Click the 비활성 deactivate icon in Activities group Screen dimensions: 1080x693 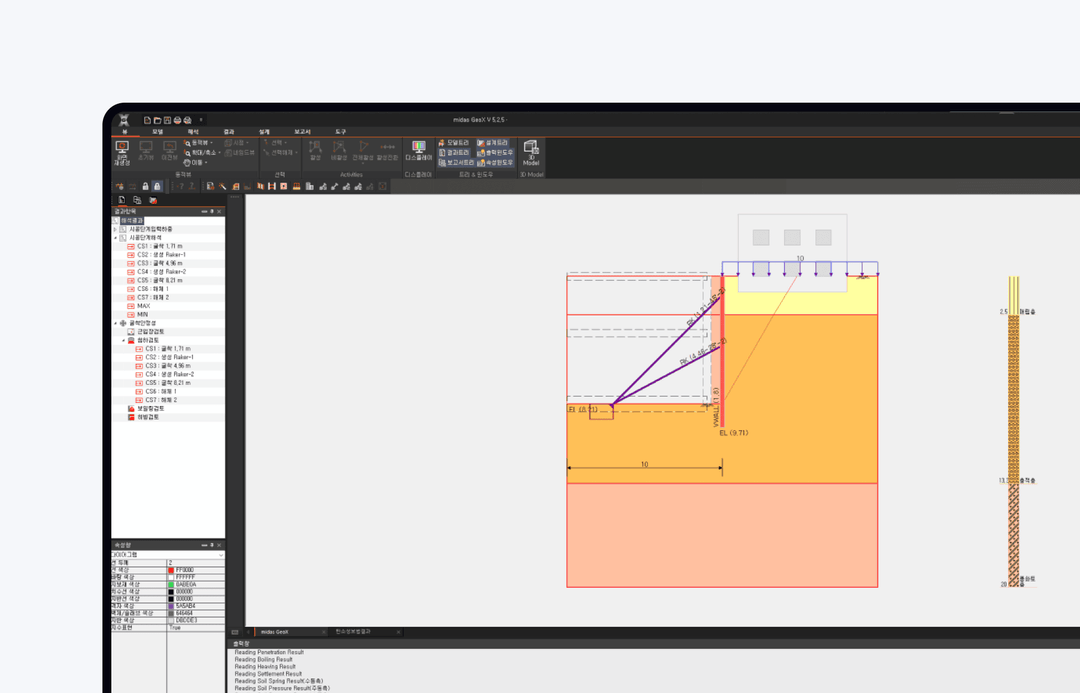(339, 147)
